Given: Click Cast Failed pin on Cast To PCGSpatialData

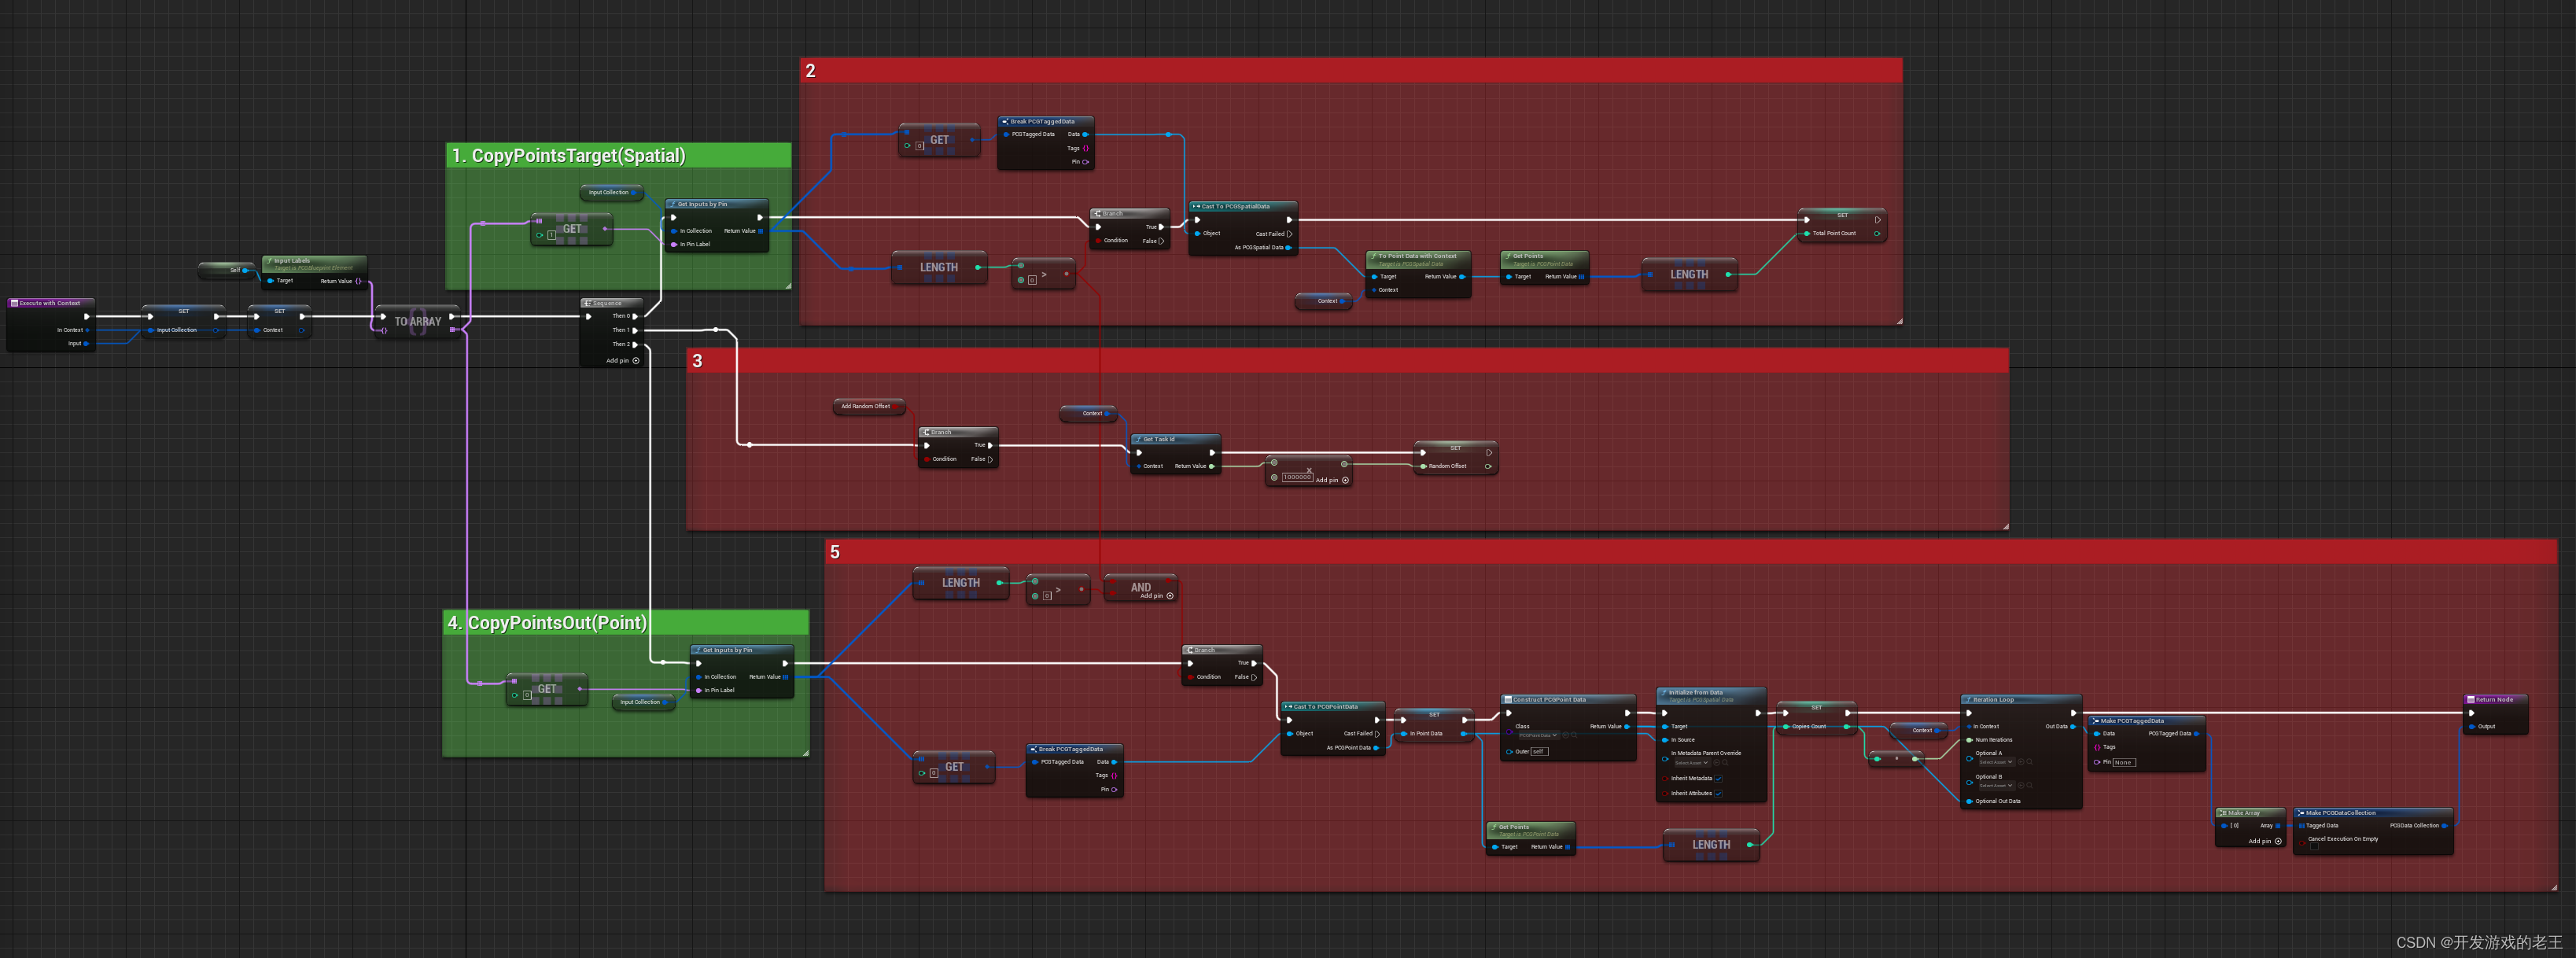Looking at the screenshot, I should click(x=1289, y=234).
